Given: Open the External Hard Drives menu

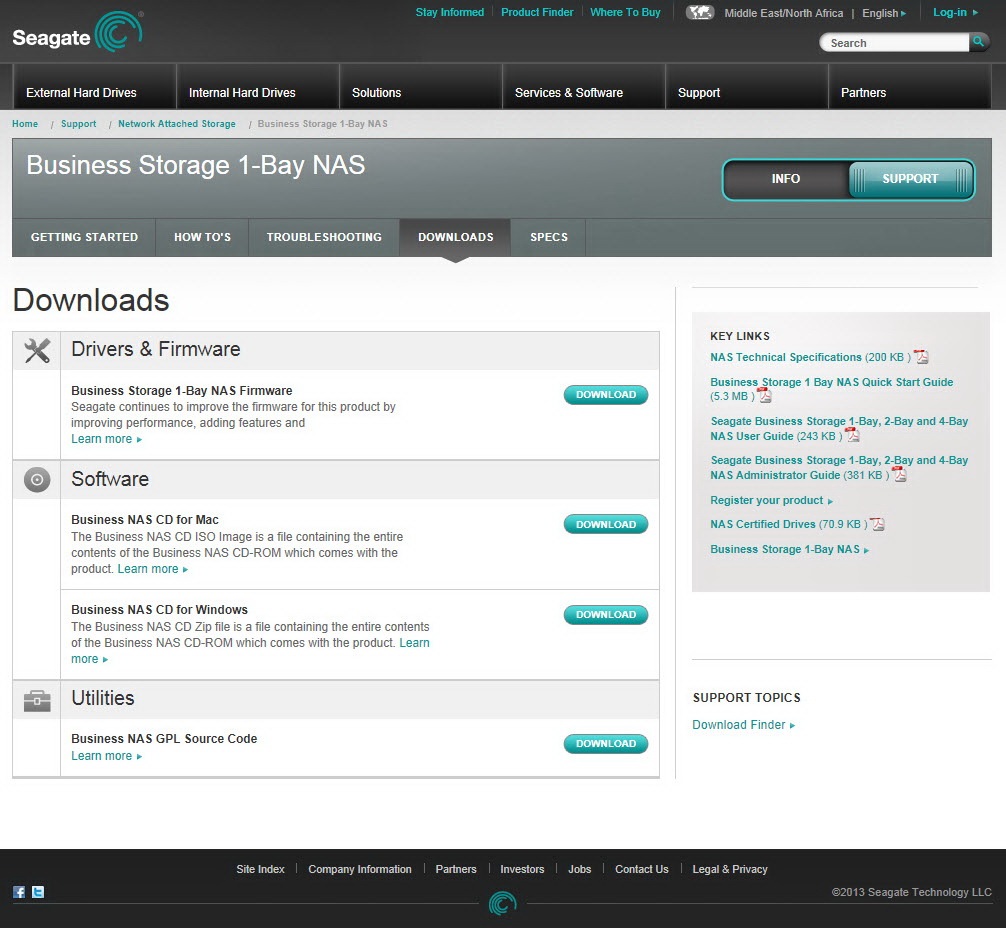Looking at the screenshot, I should [94, 87].
